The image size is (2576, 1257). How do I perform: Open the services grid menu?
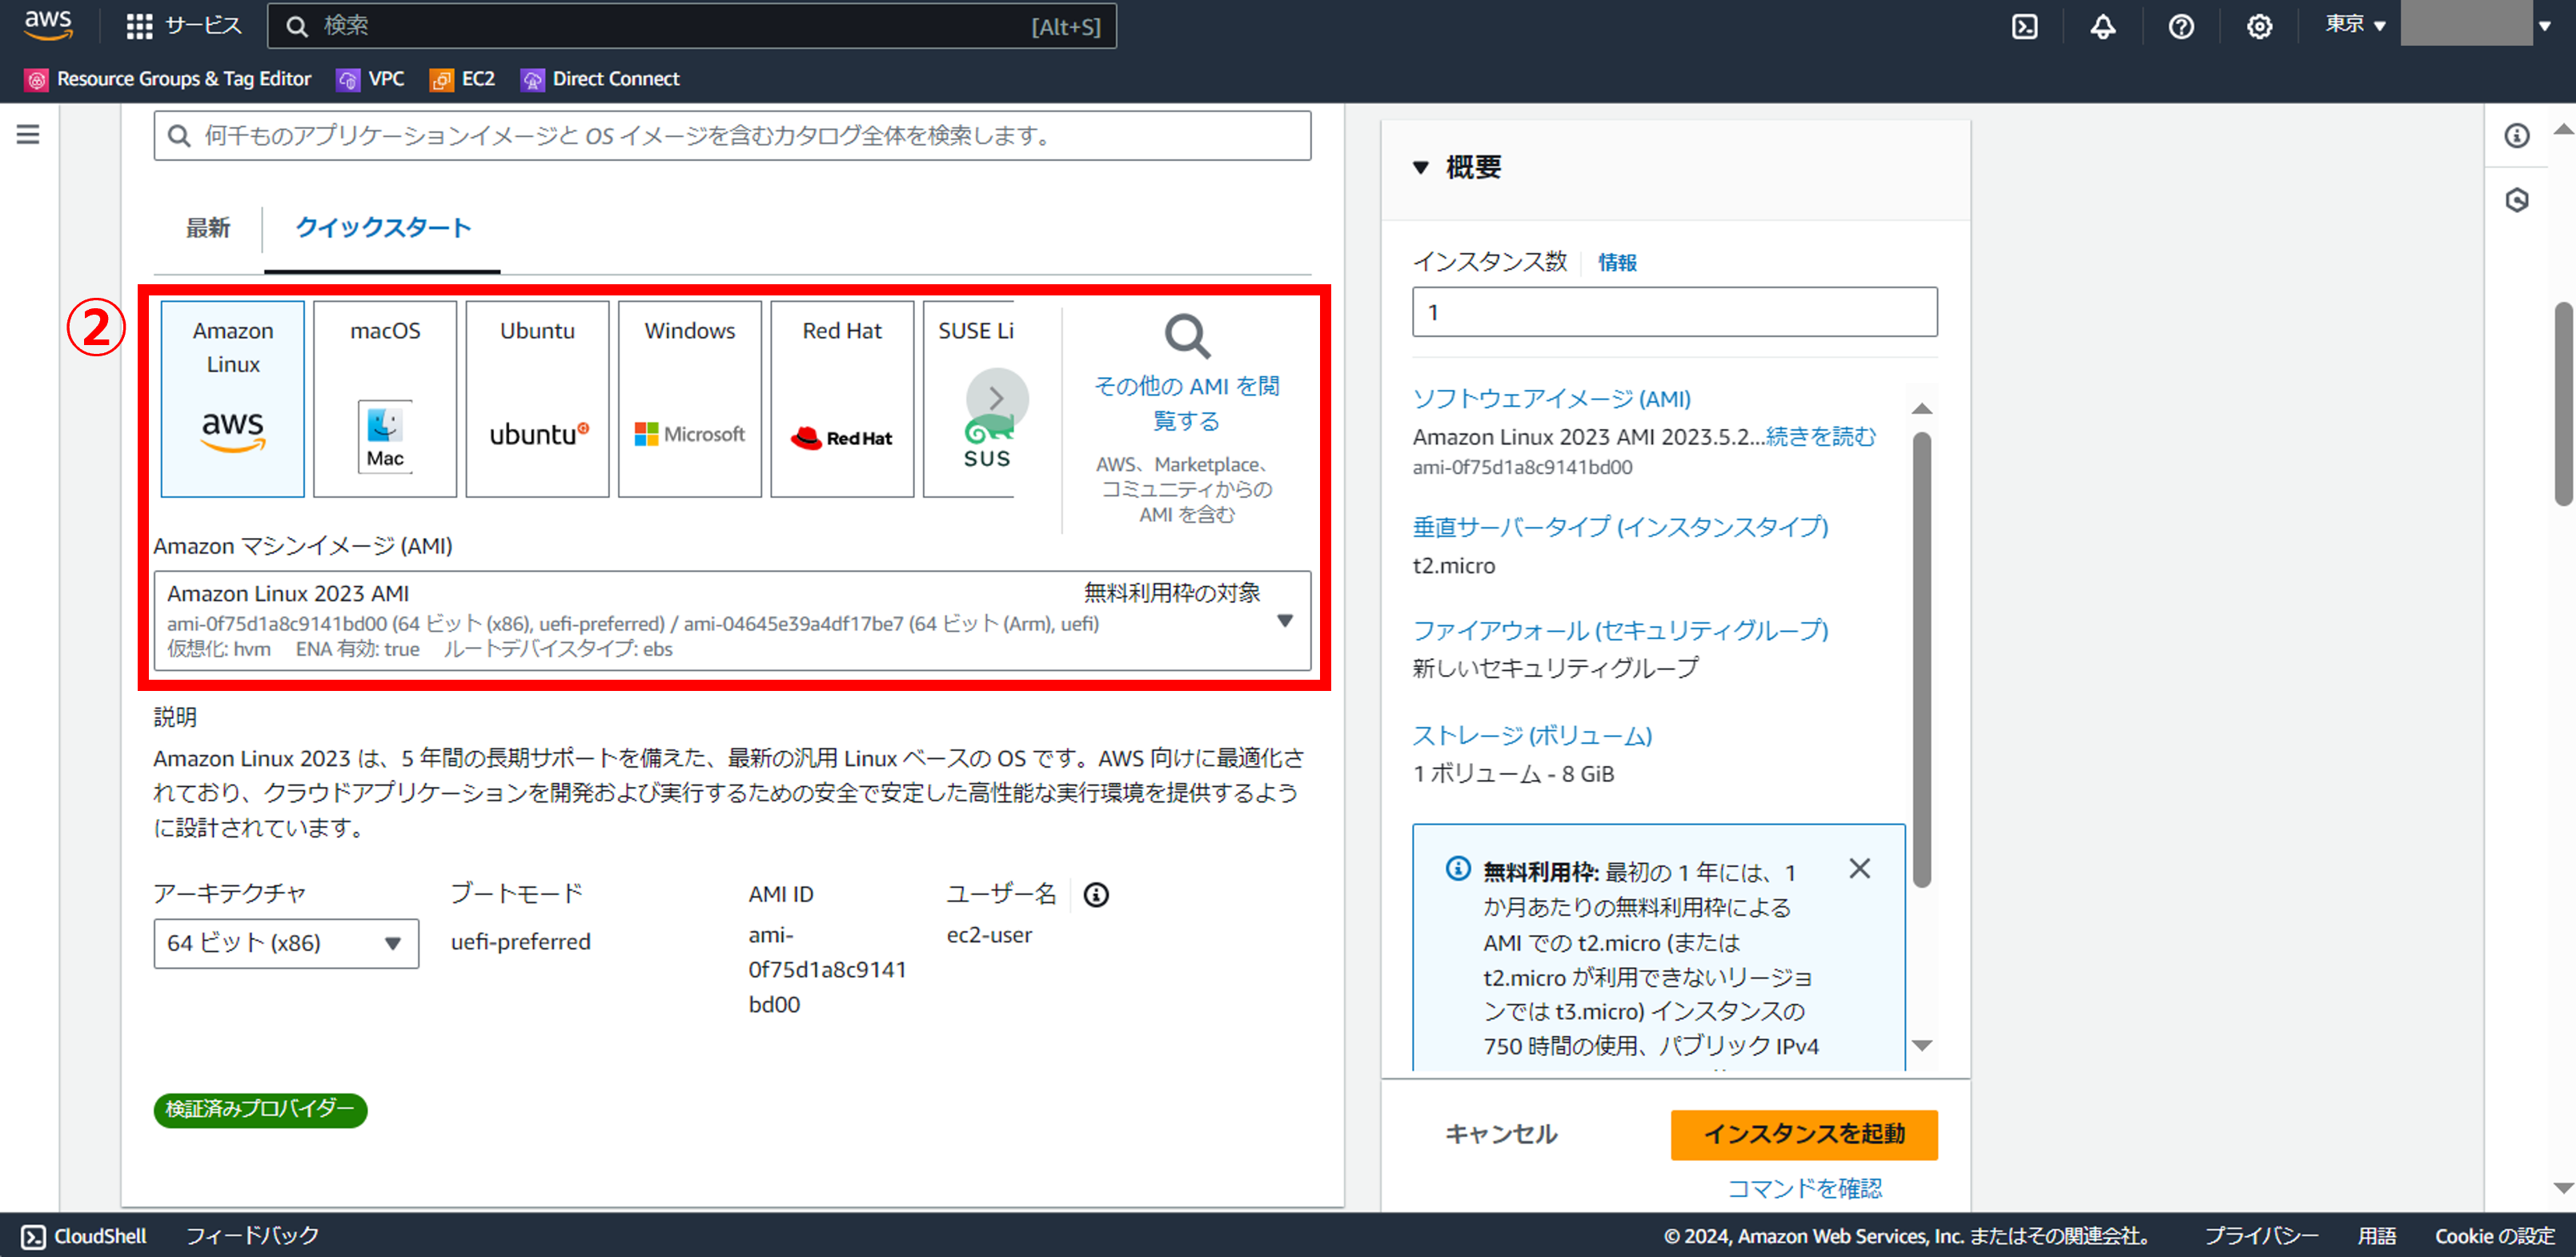coord(139,26)
